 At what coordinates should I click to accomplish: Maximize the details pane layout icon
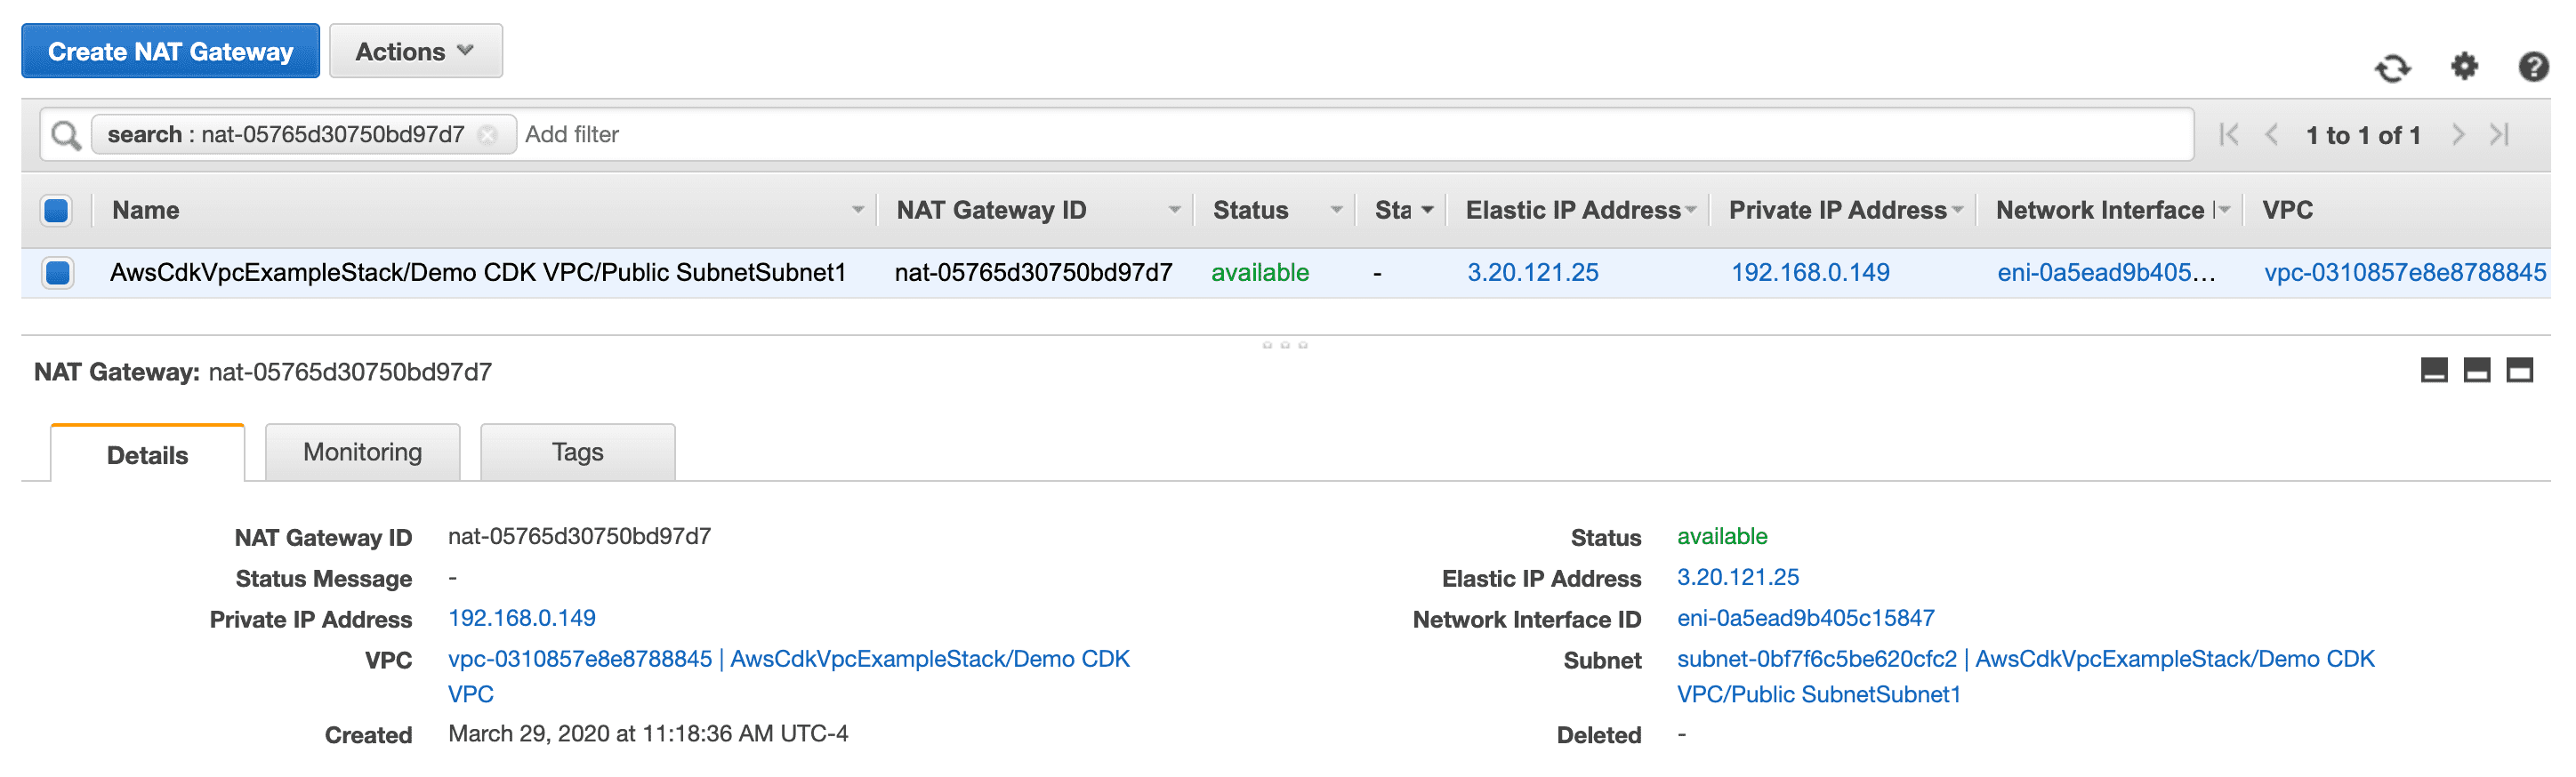pyautogui.click(x=2518, y=371)
